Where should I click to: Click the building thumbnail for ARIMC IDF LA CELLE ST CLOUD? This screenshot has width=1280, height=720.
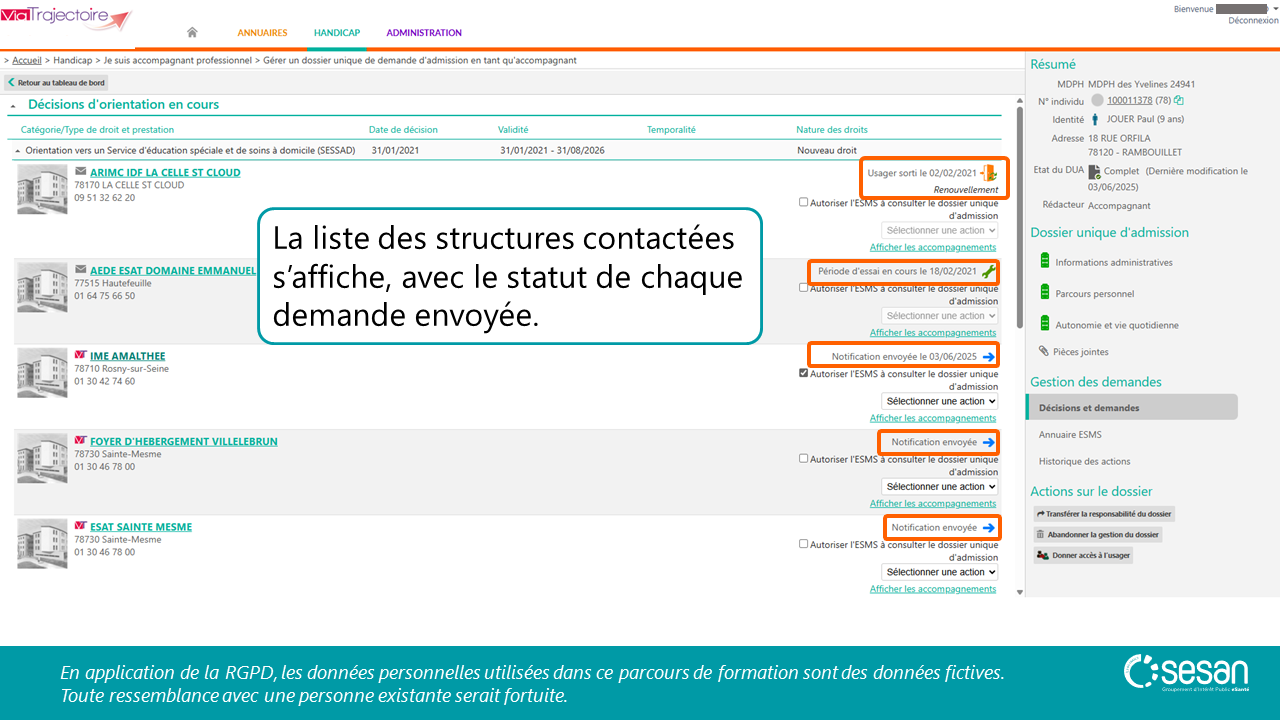click(x=42, y=189)
